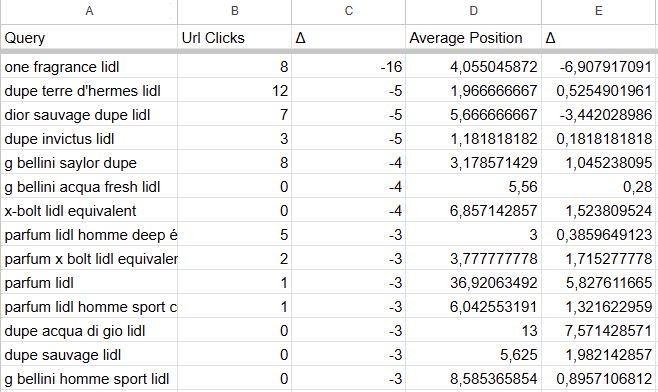
Task: Click position delta 7,571428571
Action: tap(599, 331)
